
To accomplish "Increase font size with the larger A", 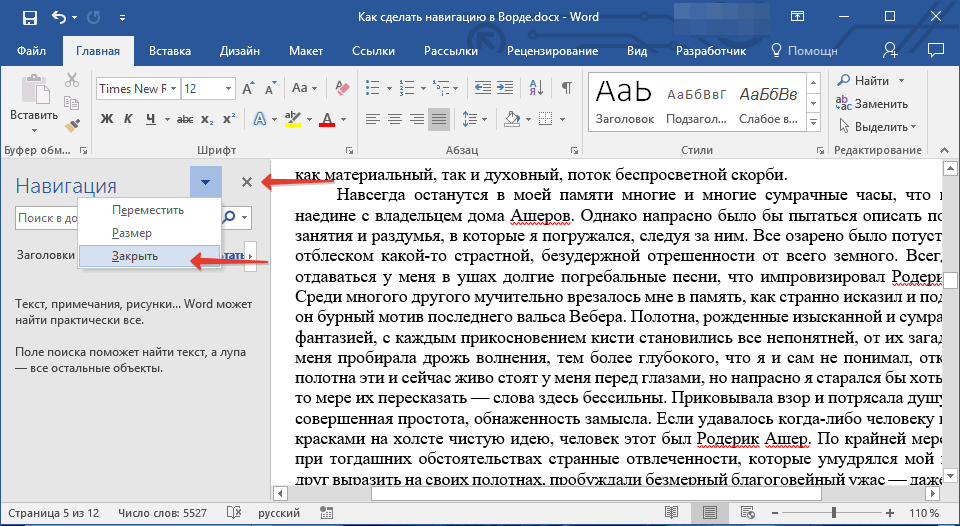I will click(x=248, y=89).
